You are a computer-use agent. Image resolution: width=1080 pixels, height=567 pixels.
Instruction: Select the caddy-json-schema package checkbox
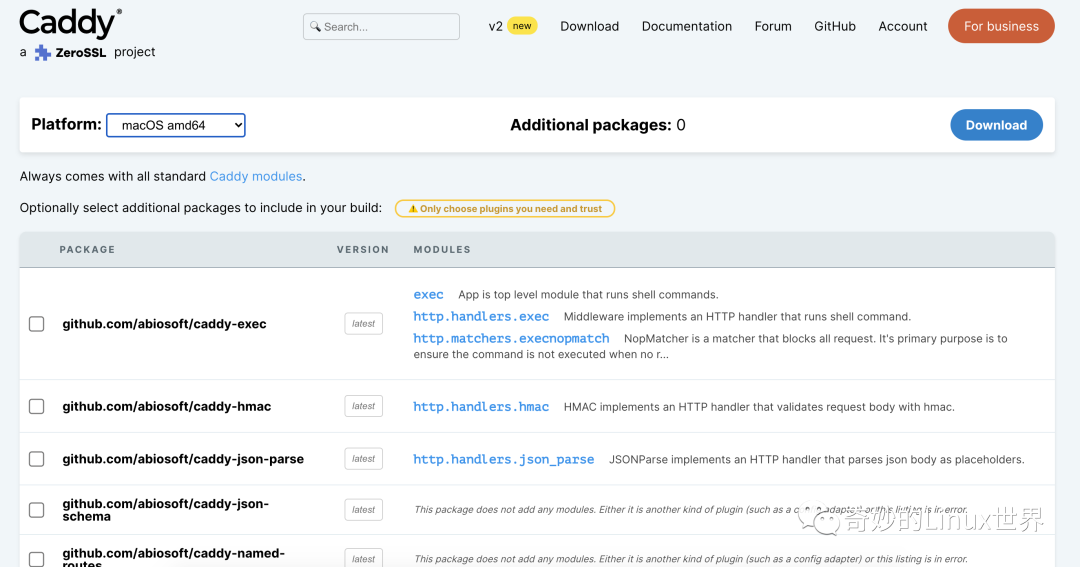[x=37, y=510]
